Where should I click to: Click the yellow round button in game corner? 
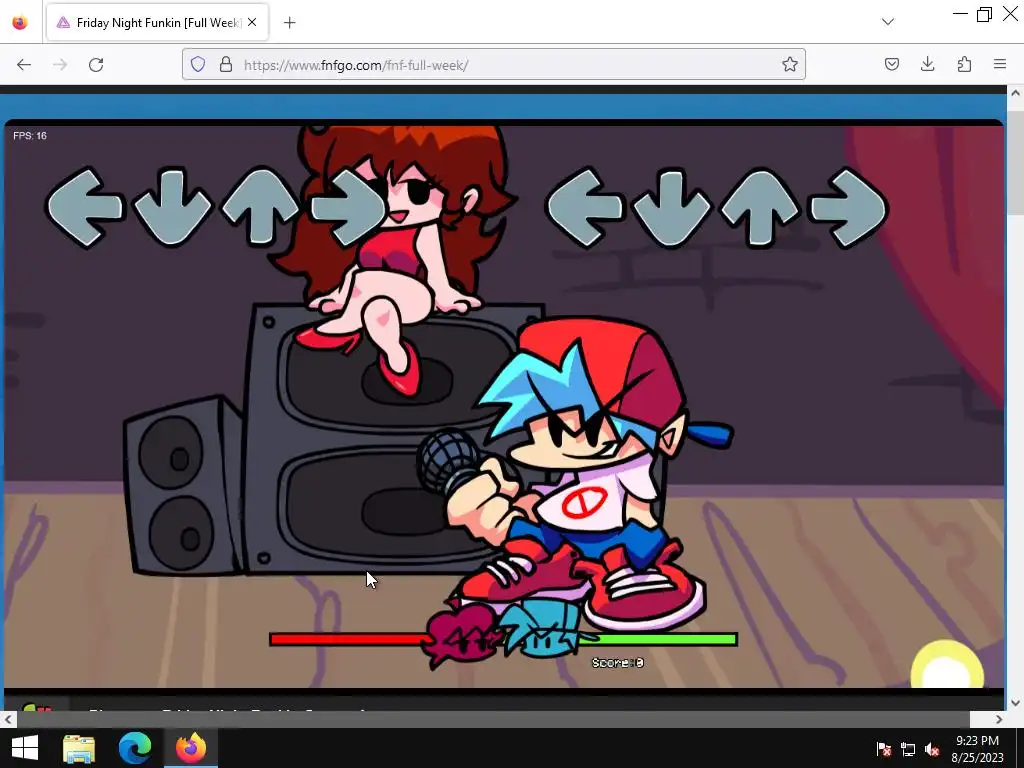[947, 665]
